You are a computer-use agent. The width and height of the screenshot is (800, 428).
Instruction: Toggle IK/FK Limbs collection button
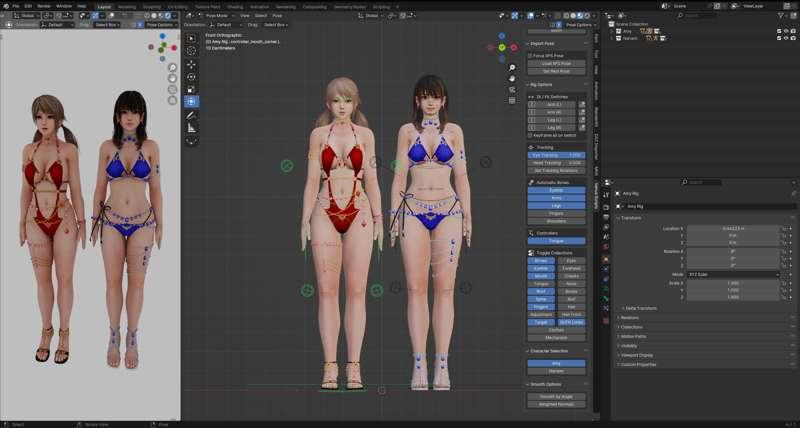571,322
